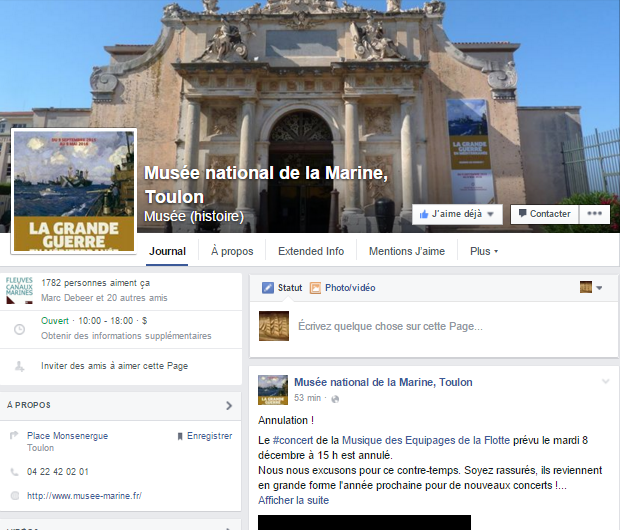Screen dimensions: 620x530
Task: Click the clock opening hours icon
Action: coord(19,329)
